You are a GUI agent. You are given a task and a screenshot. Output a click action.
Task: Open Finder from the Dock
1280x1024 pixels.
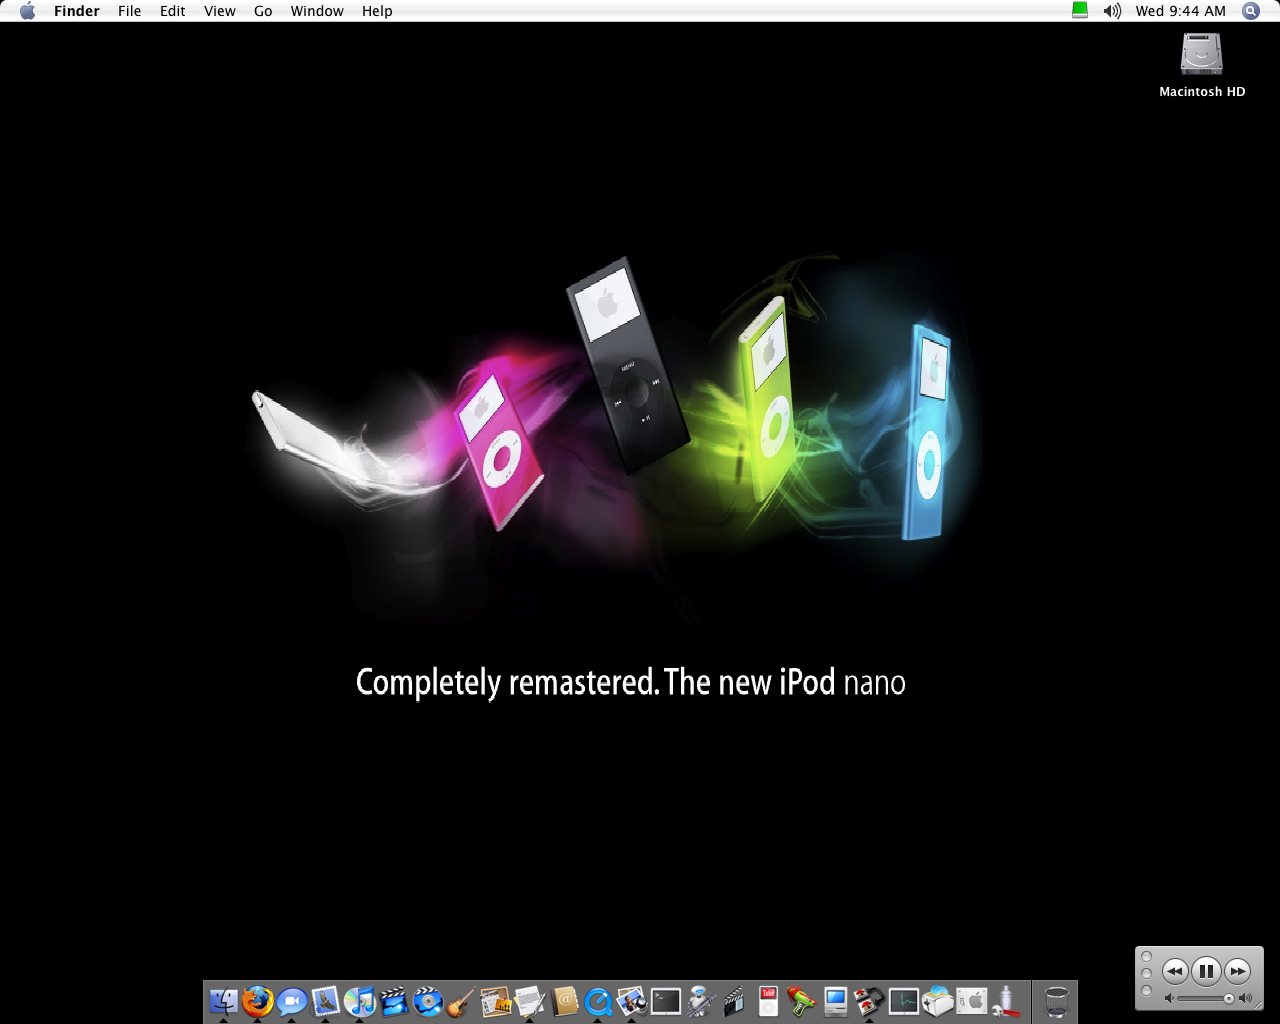(224, 1000)
